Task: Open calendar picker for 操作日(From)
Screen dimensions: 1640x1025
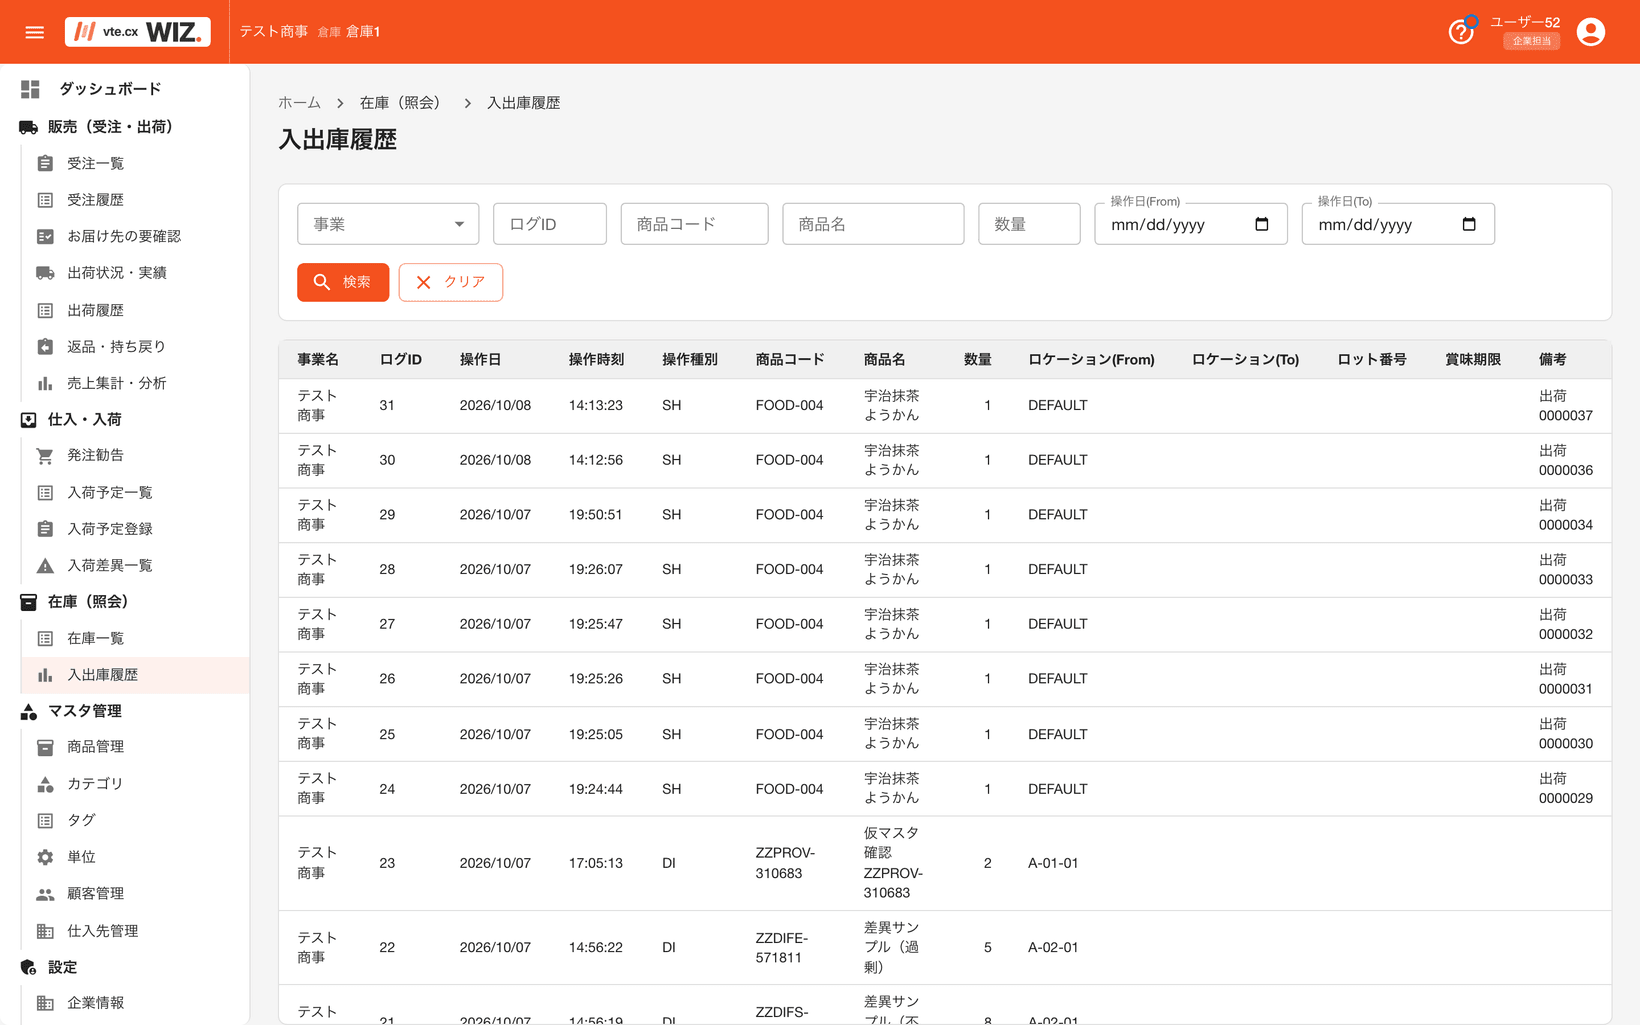Action: point(1262,224)
